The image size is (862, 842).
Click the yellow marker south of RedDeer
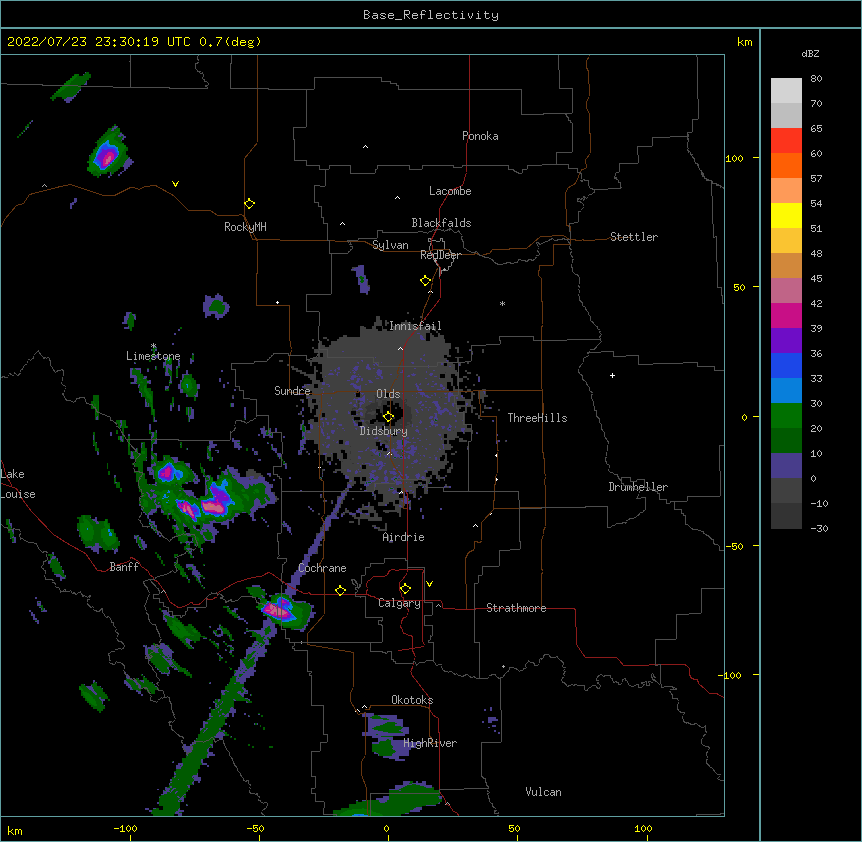pyautogui.click(x=425, y=281)
